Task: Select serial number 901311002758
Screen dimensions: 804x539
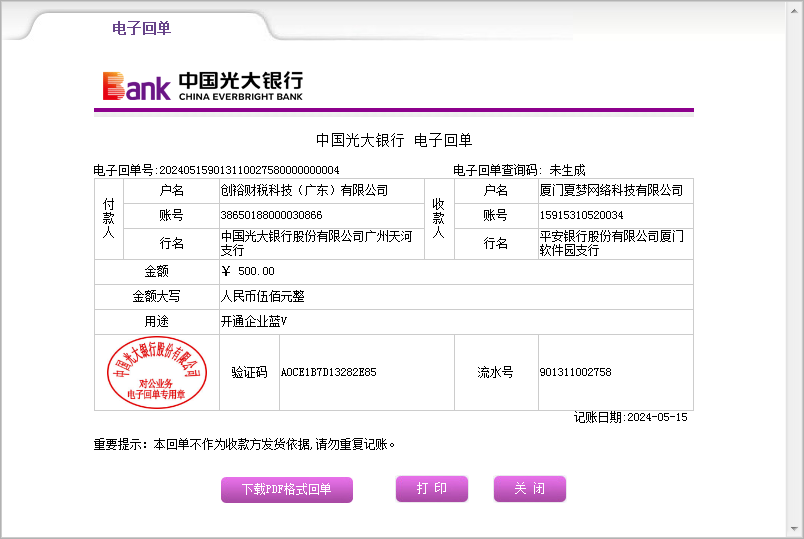Action: click(575, 372)
